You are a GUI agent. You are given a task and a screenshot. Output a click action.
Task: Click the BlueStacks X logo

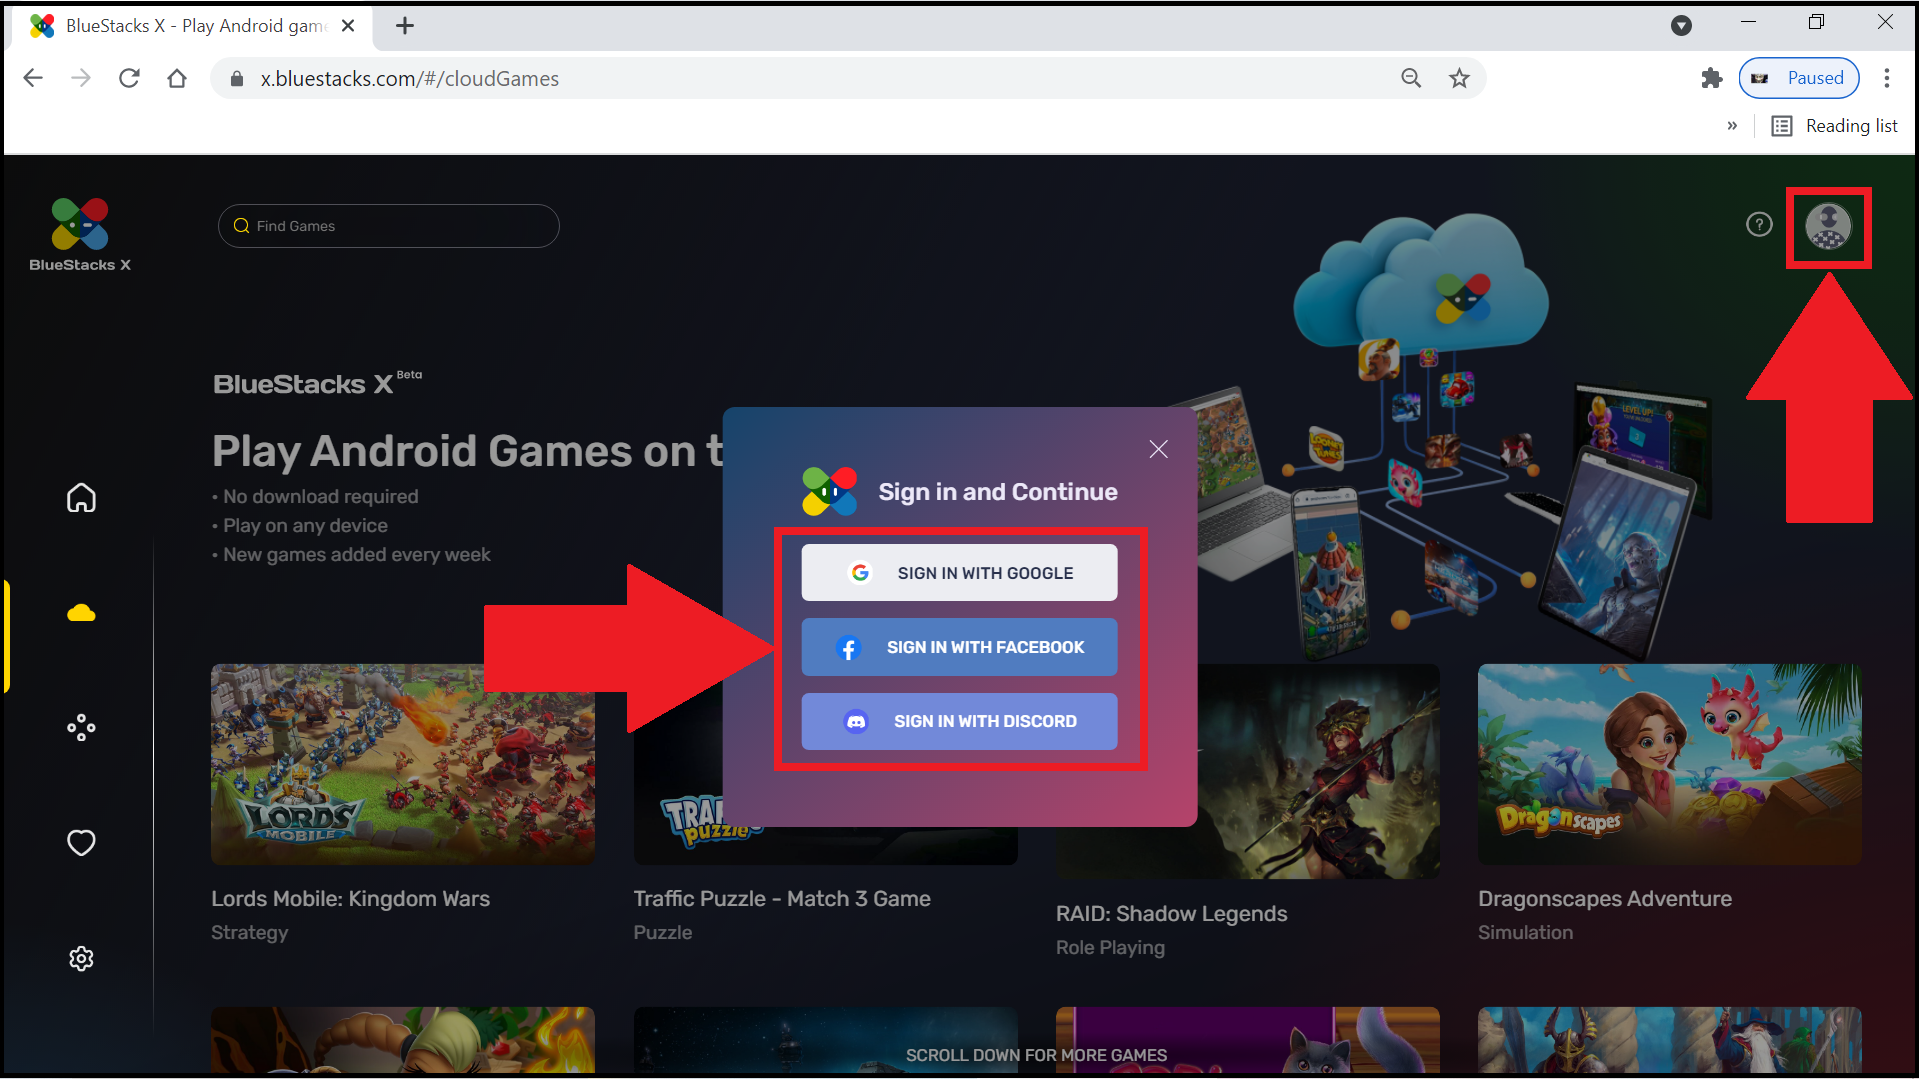pos(80,234)
